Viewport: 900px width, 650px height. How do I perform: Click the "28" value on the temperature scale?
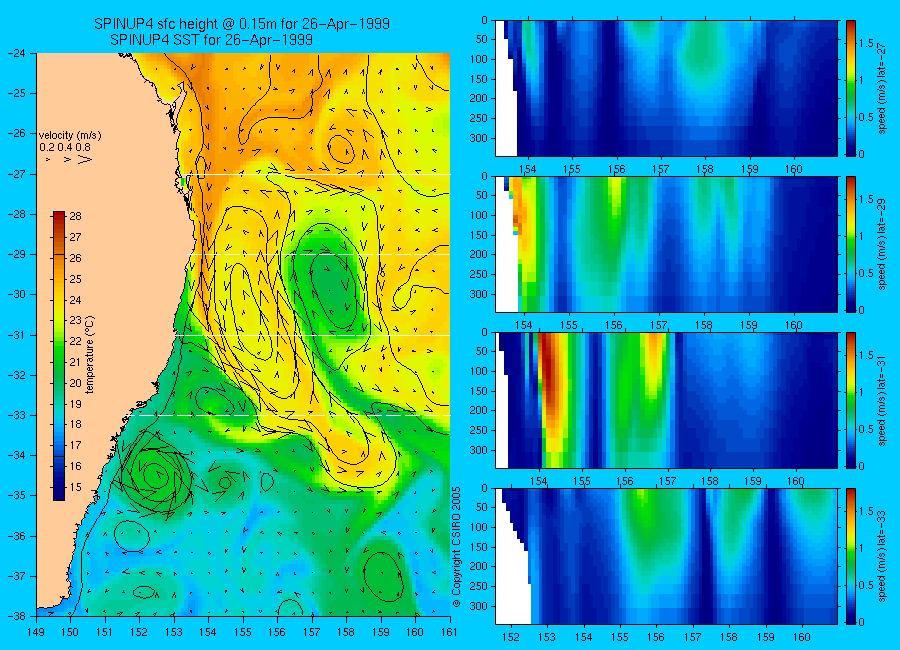(x=75, y=216)
